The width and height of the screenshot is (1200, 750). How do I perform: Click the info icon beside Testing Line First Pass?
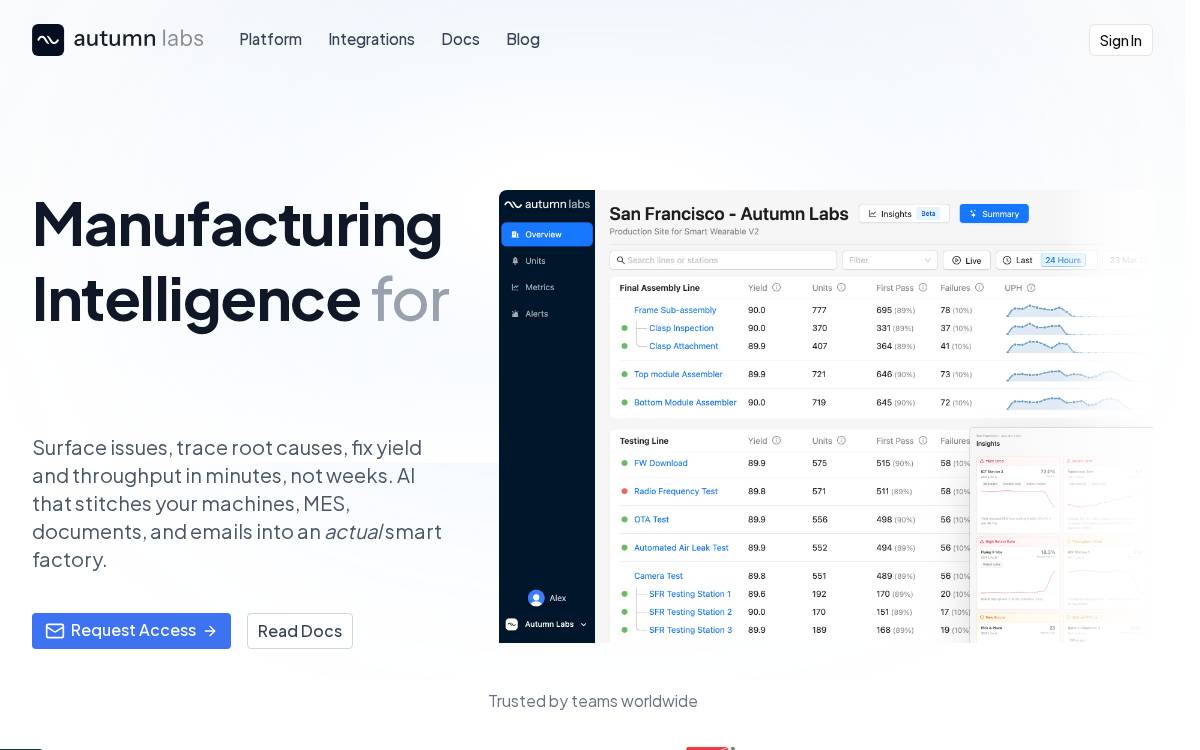coord(923,441)
